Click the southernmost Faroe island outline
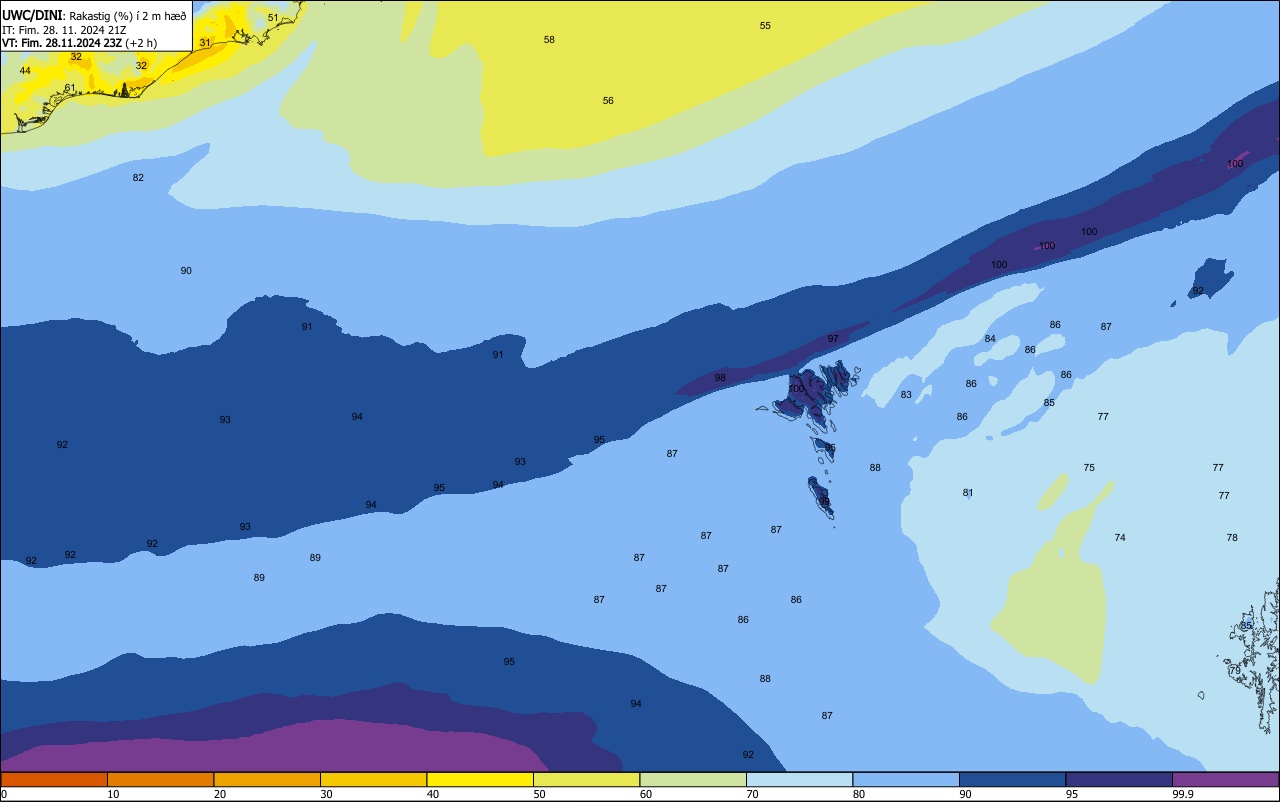 coord(821,497)
